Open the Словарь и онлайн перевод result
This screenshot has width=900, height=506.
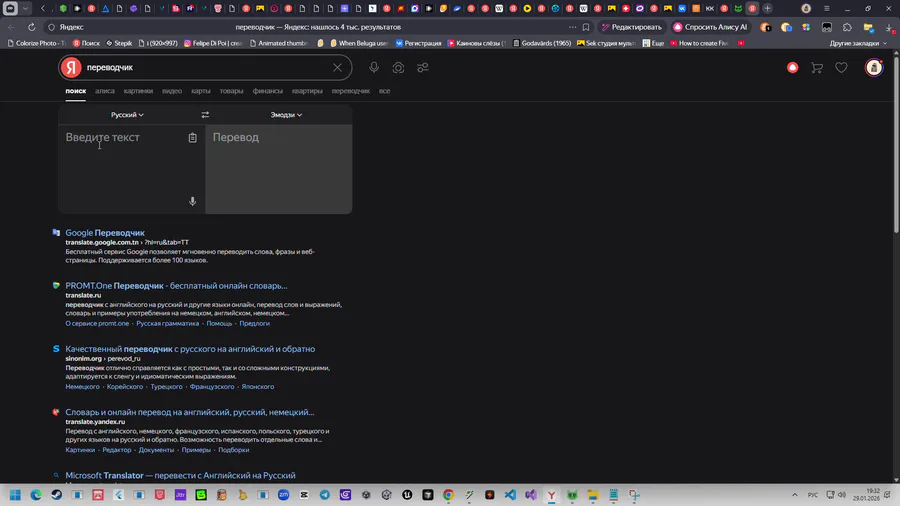(189, 412)
